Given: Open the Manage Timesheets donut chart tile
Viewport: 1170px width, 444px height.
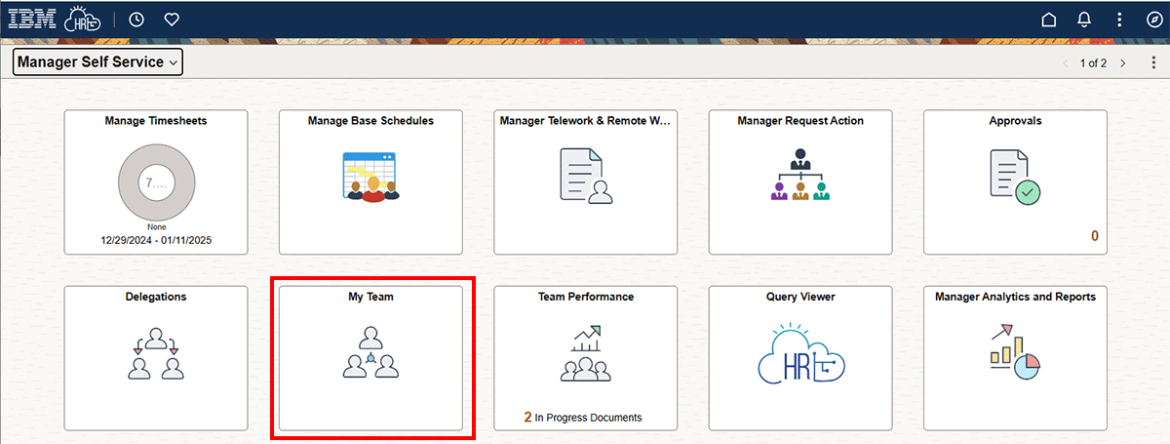Looking at the screenshot, I should 156,182.
